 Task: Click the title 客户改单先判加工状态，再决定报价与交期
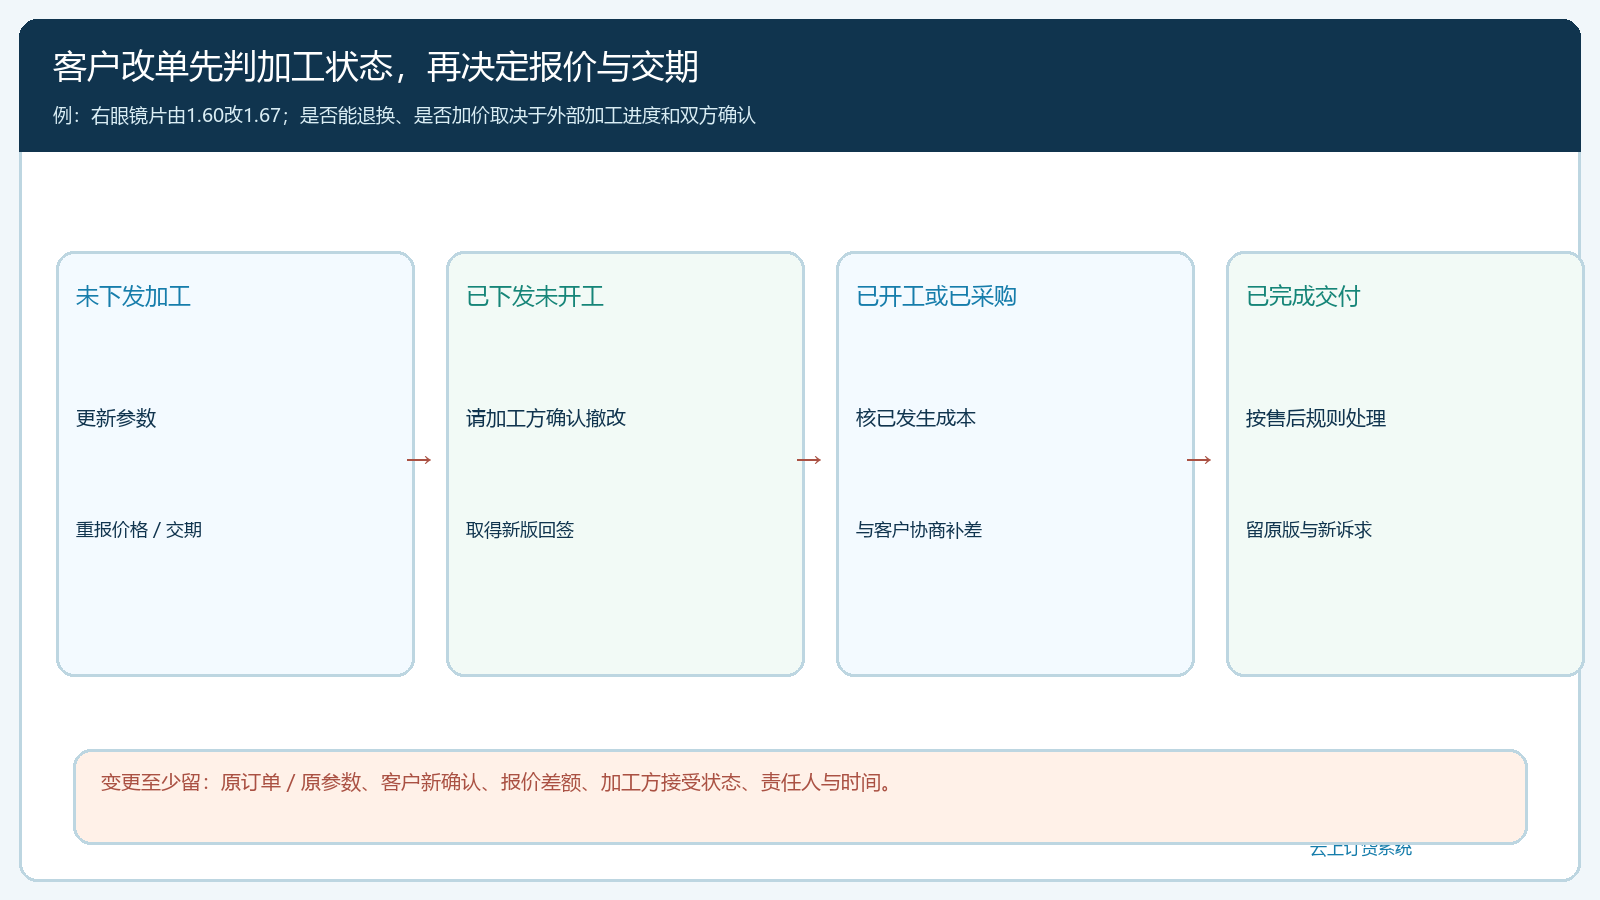click(376, 67)
